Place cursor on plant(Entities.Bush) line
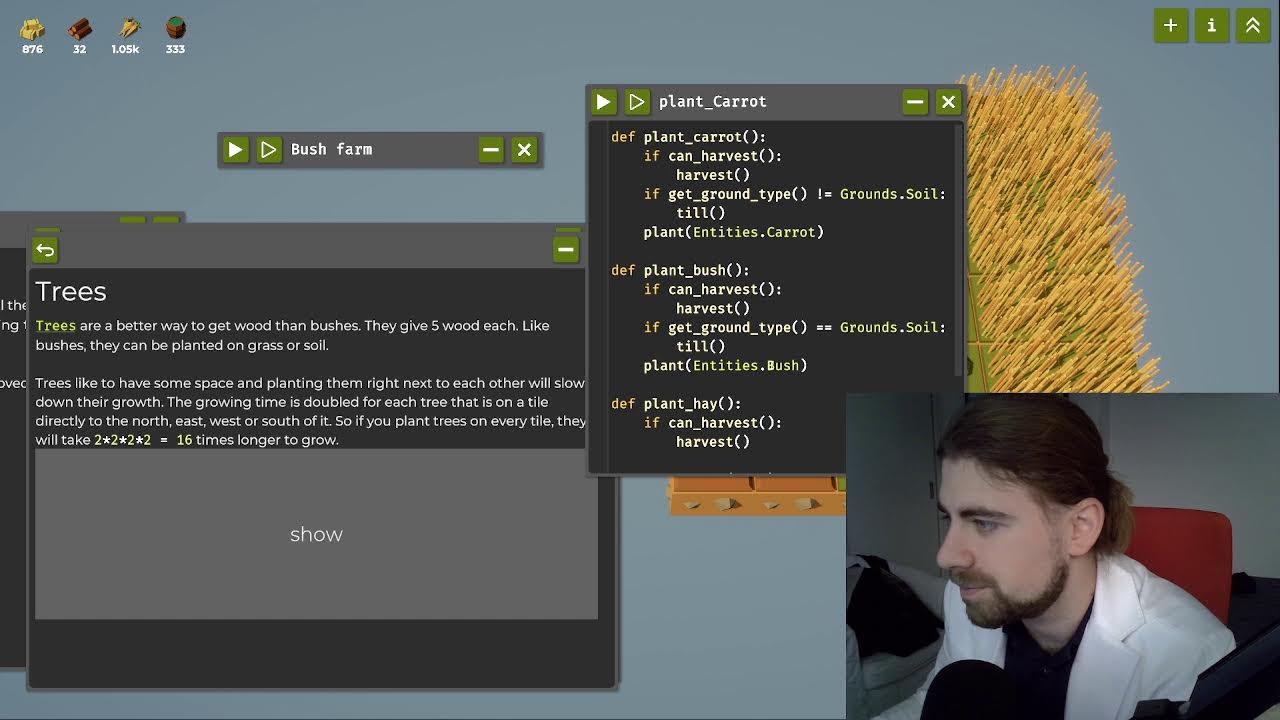 tap(725, 365)
